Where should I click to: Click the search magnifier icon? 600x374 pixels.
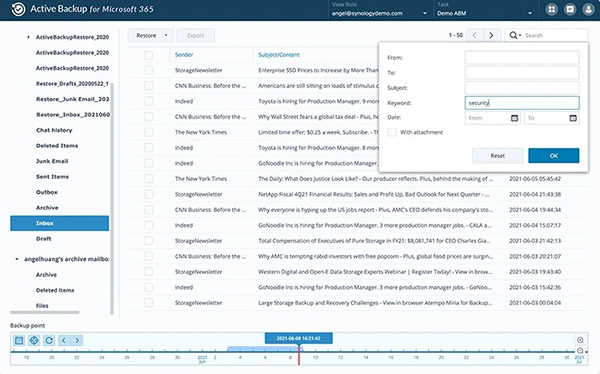click(513, 35)
